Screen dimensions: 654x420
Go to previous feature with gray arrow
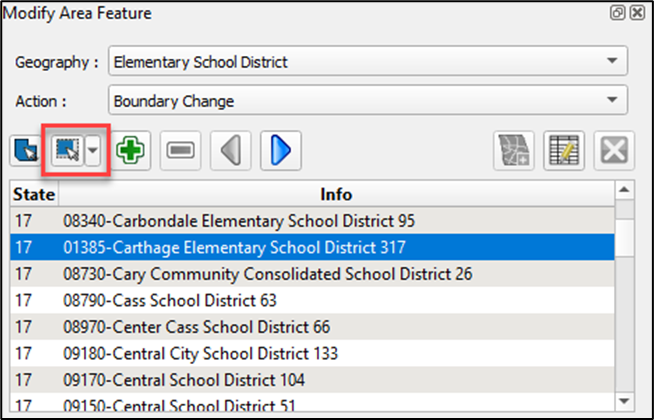pos(232,151)
